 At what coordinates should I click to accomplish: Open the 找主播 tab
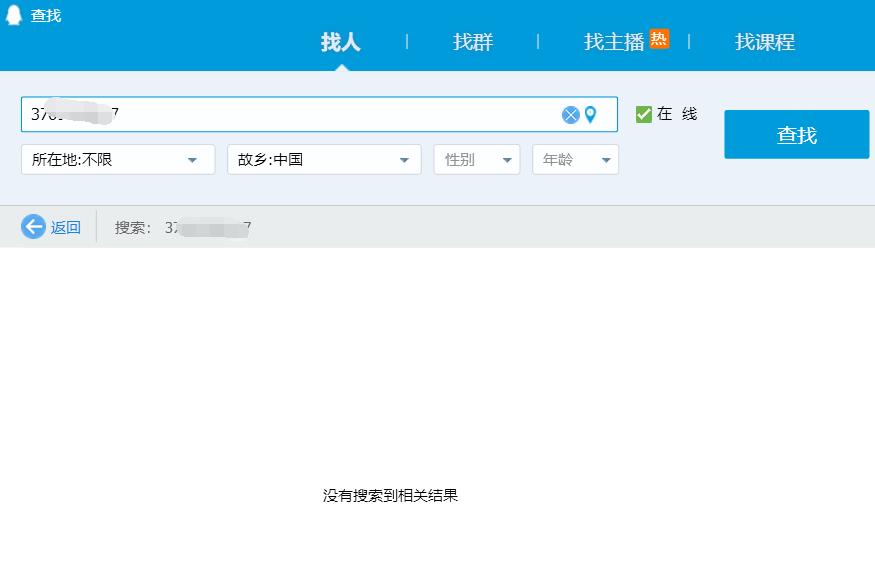click(x=614, y=42)
